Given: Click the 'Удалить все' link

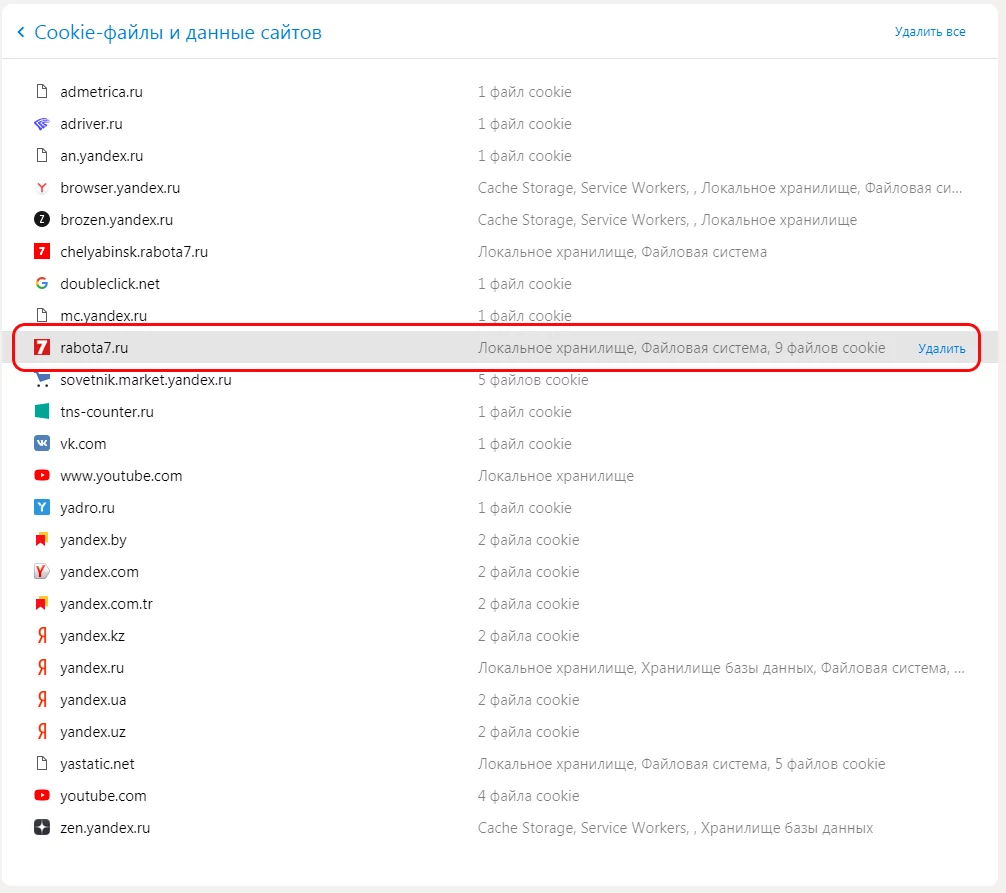Looking at the screenshot, I should click(929, 32).
